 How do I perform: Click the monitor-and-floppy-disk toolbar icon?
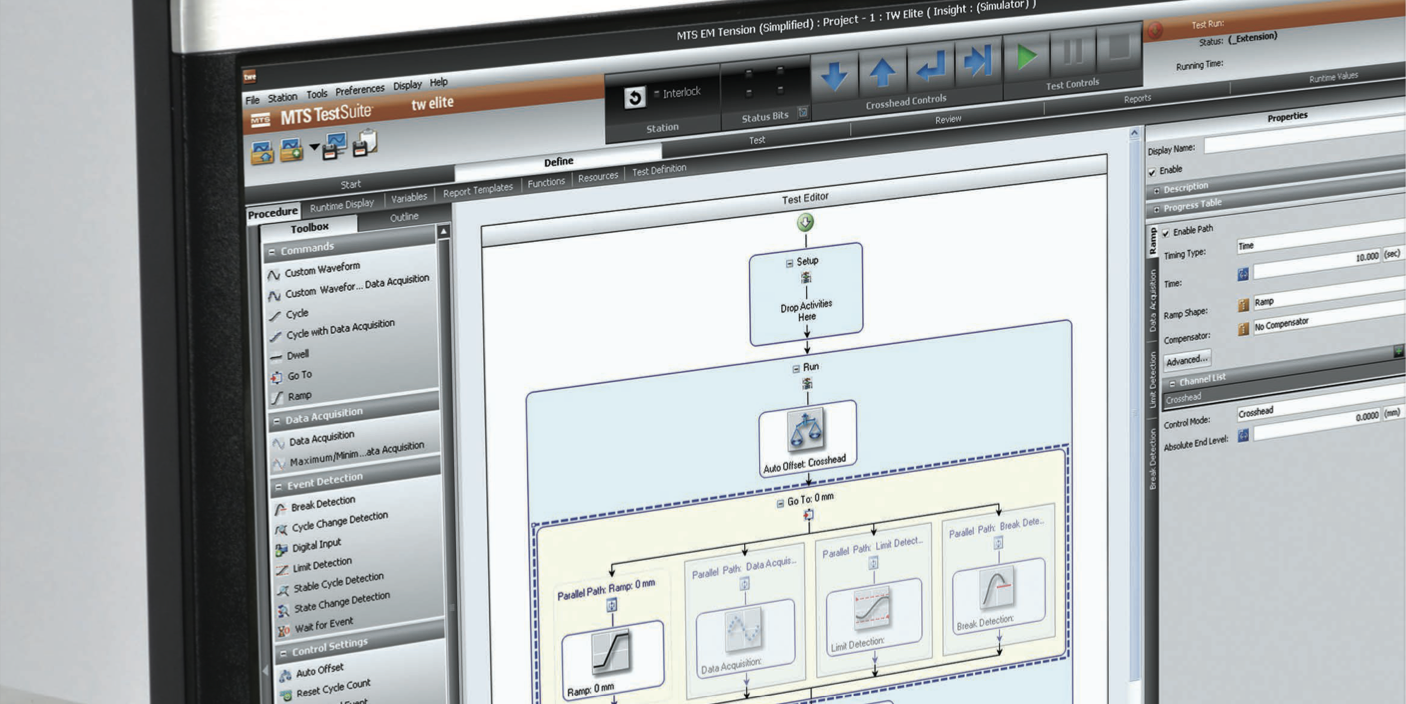coord(335,146)
